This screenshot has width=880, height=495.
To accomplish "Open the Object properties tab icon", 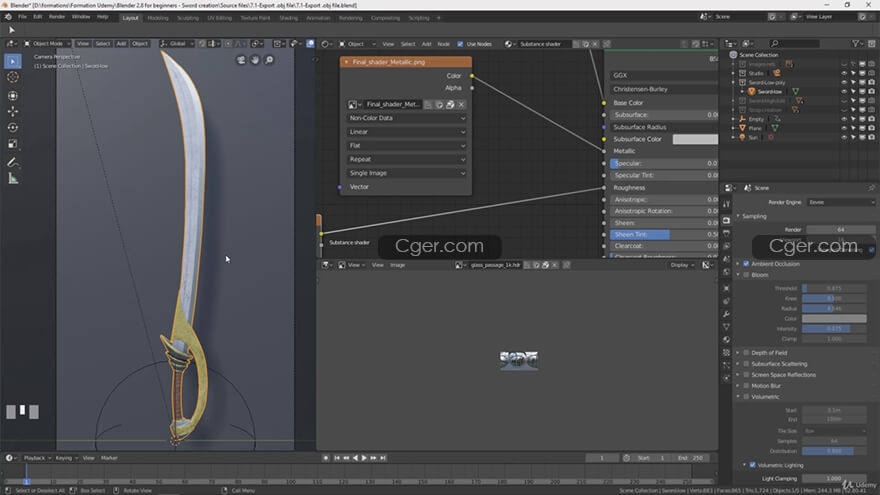I will pyautogui.click(x=726, y=288).
